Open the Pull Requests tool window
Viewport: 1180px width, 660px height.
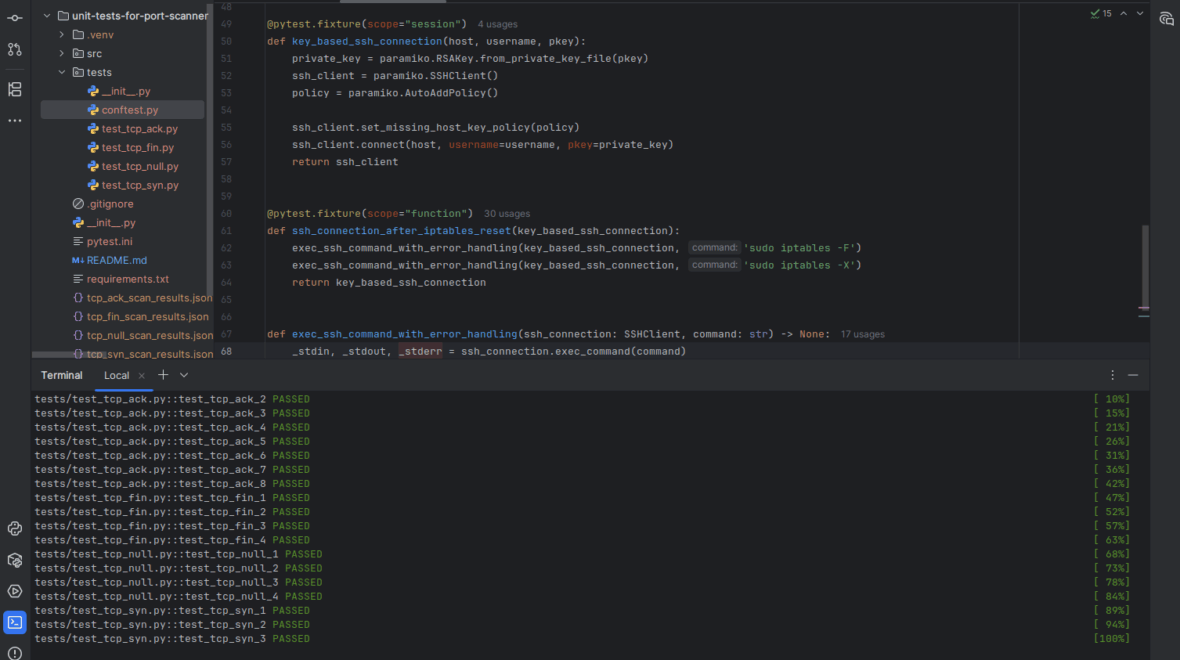point(14,49)
